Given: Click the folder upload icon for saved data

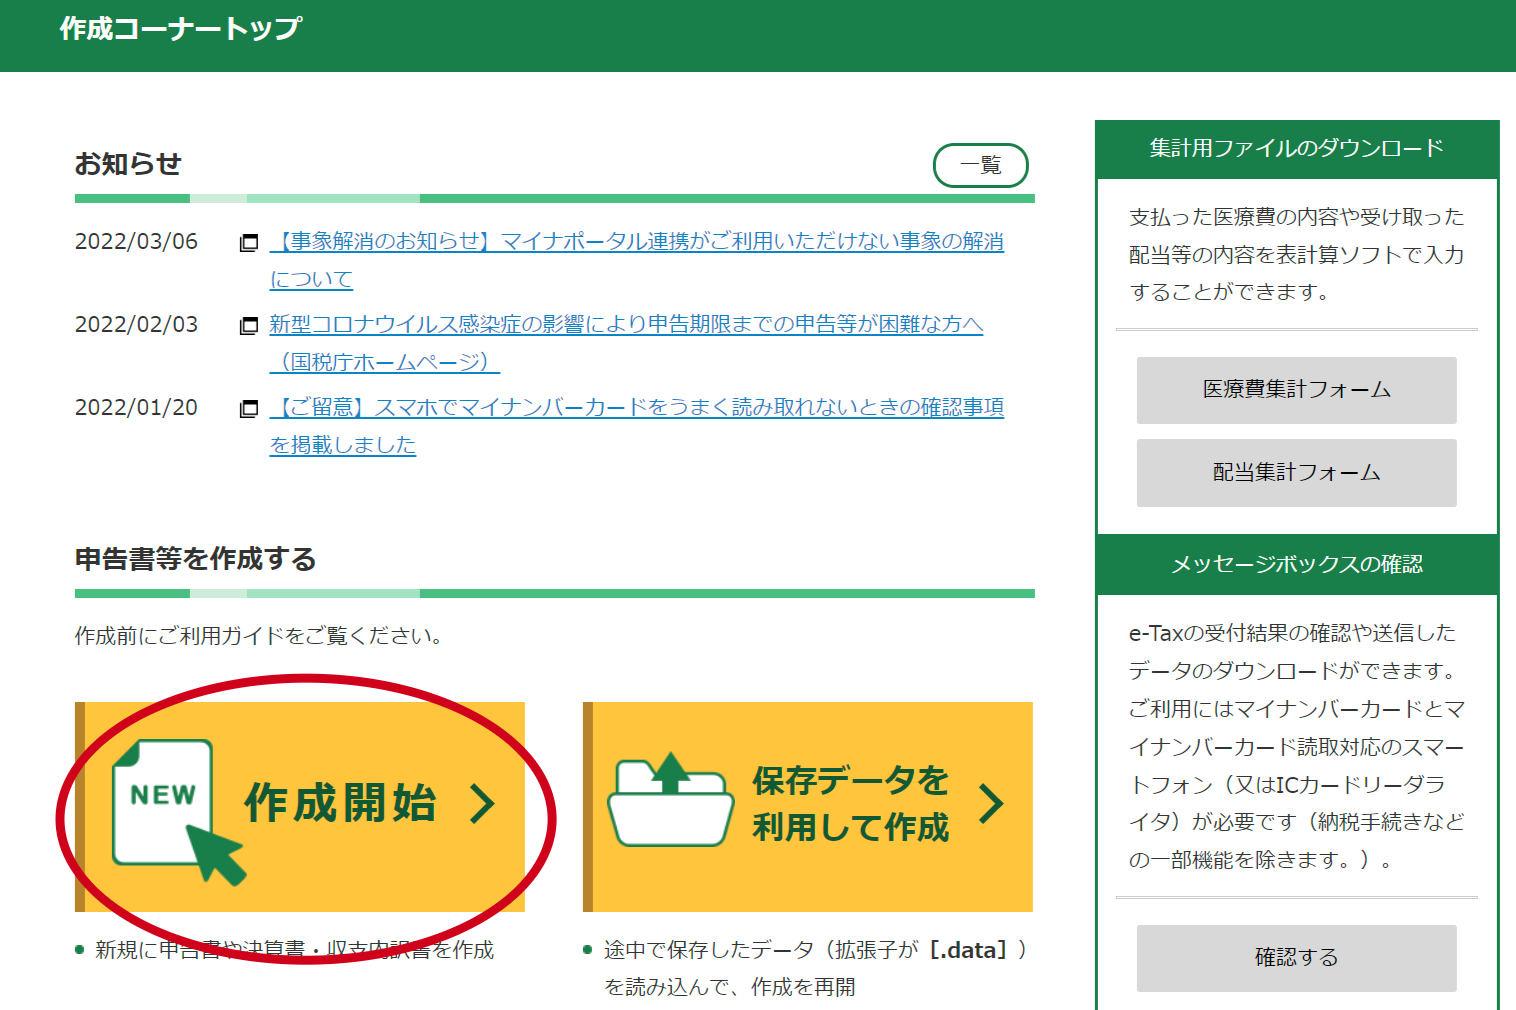Looking at the screenshot, I should pyautogui.click(x=670, y=800).
